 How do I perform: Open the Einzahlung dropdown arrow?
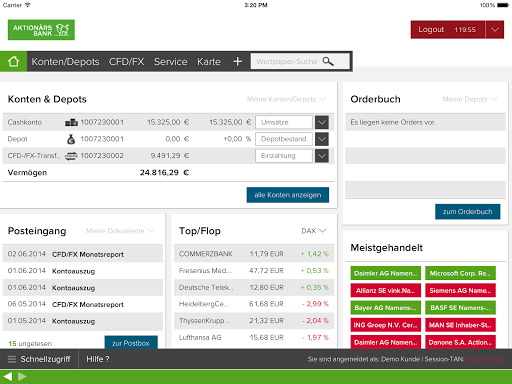click(x=322, y=156)
